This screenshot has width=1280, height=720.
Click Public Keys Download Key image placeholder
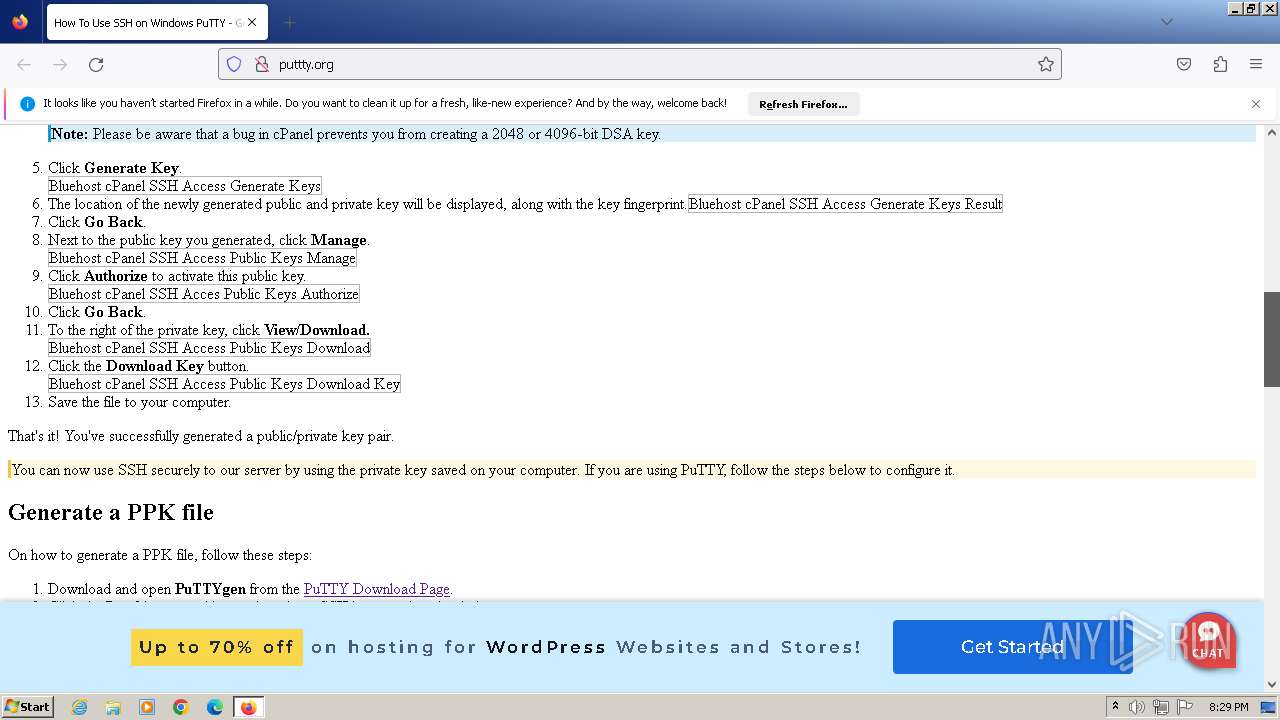pyautogui.click(x=224, y=384)
